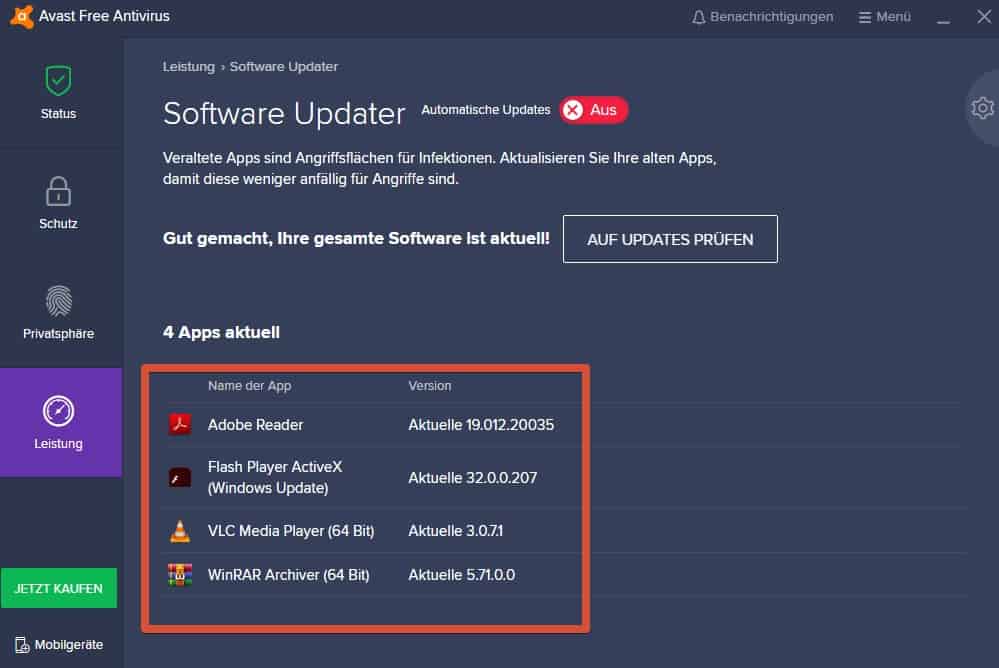This screenshot has width=999, height=668.
Task: Open the Schutz padlock section
Action: coord(58,191)
